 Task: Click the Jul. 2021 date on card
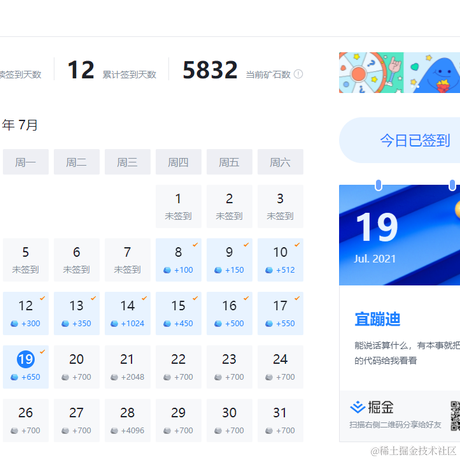coord(375,259)
